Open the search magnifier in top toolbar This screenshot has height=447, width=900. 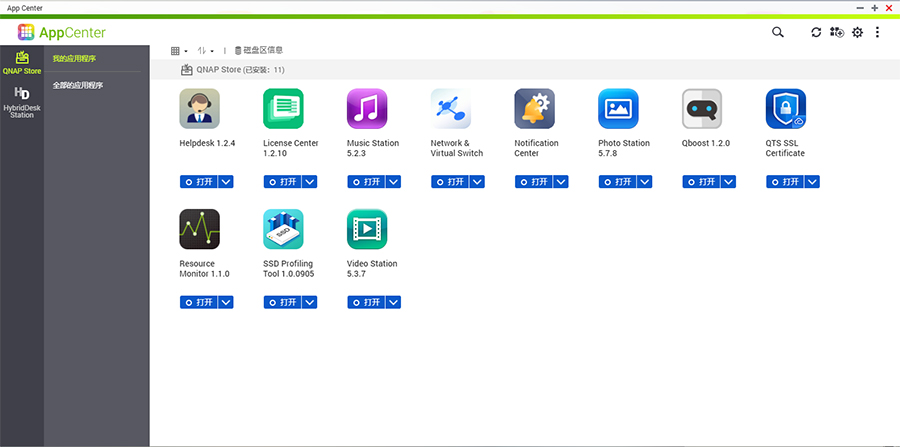pyautogui.click(x=778, y=33)
